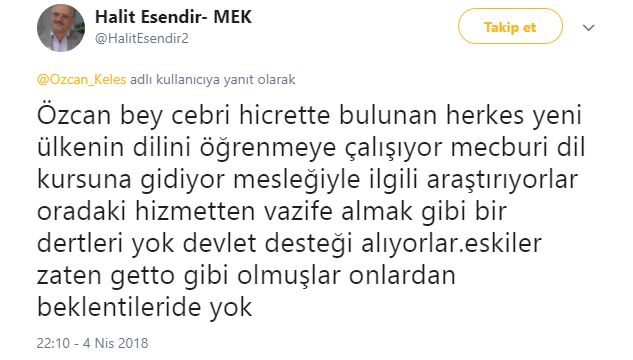Open the @Ozcan_Keles mention link

82,79
